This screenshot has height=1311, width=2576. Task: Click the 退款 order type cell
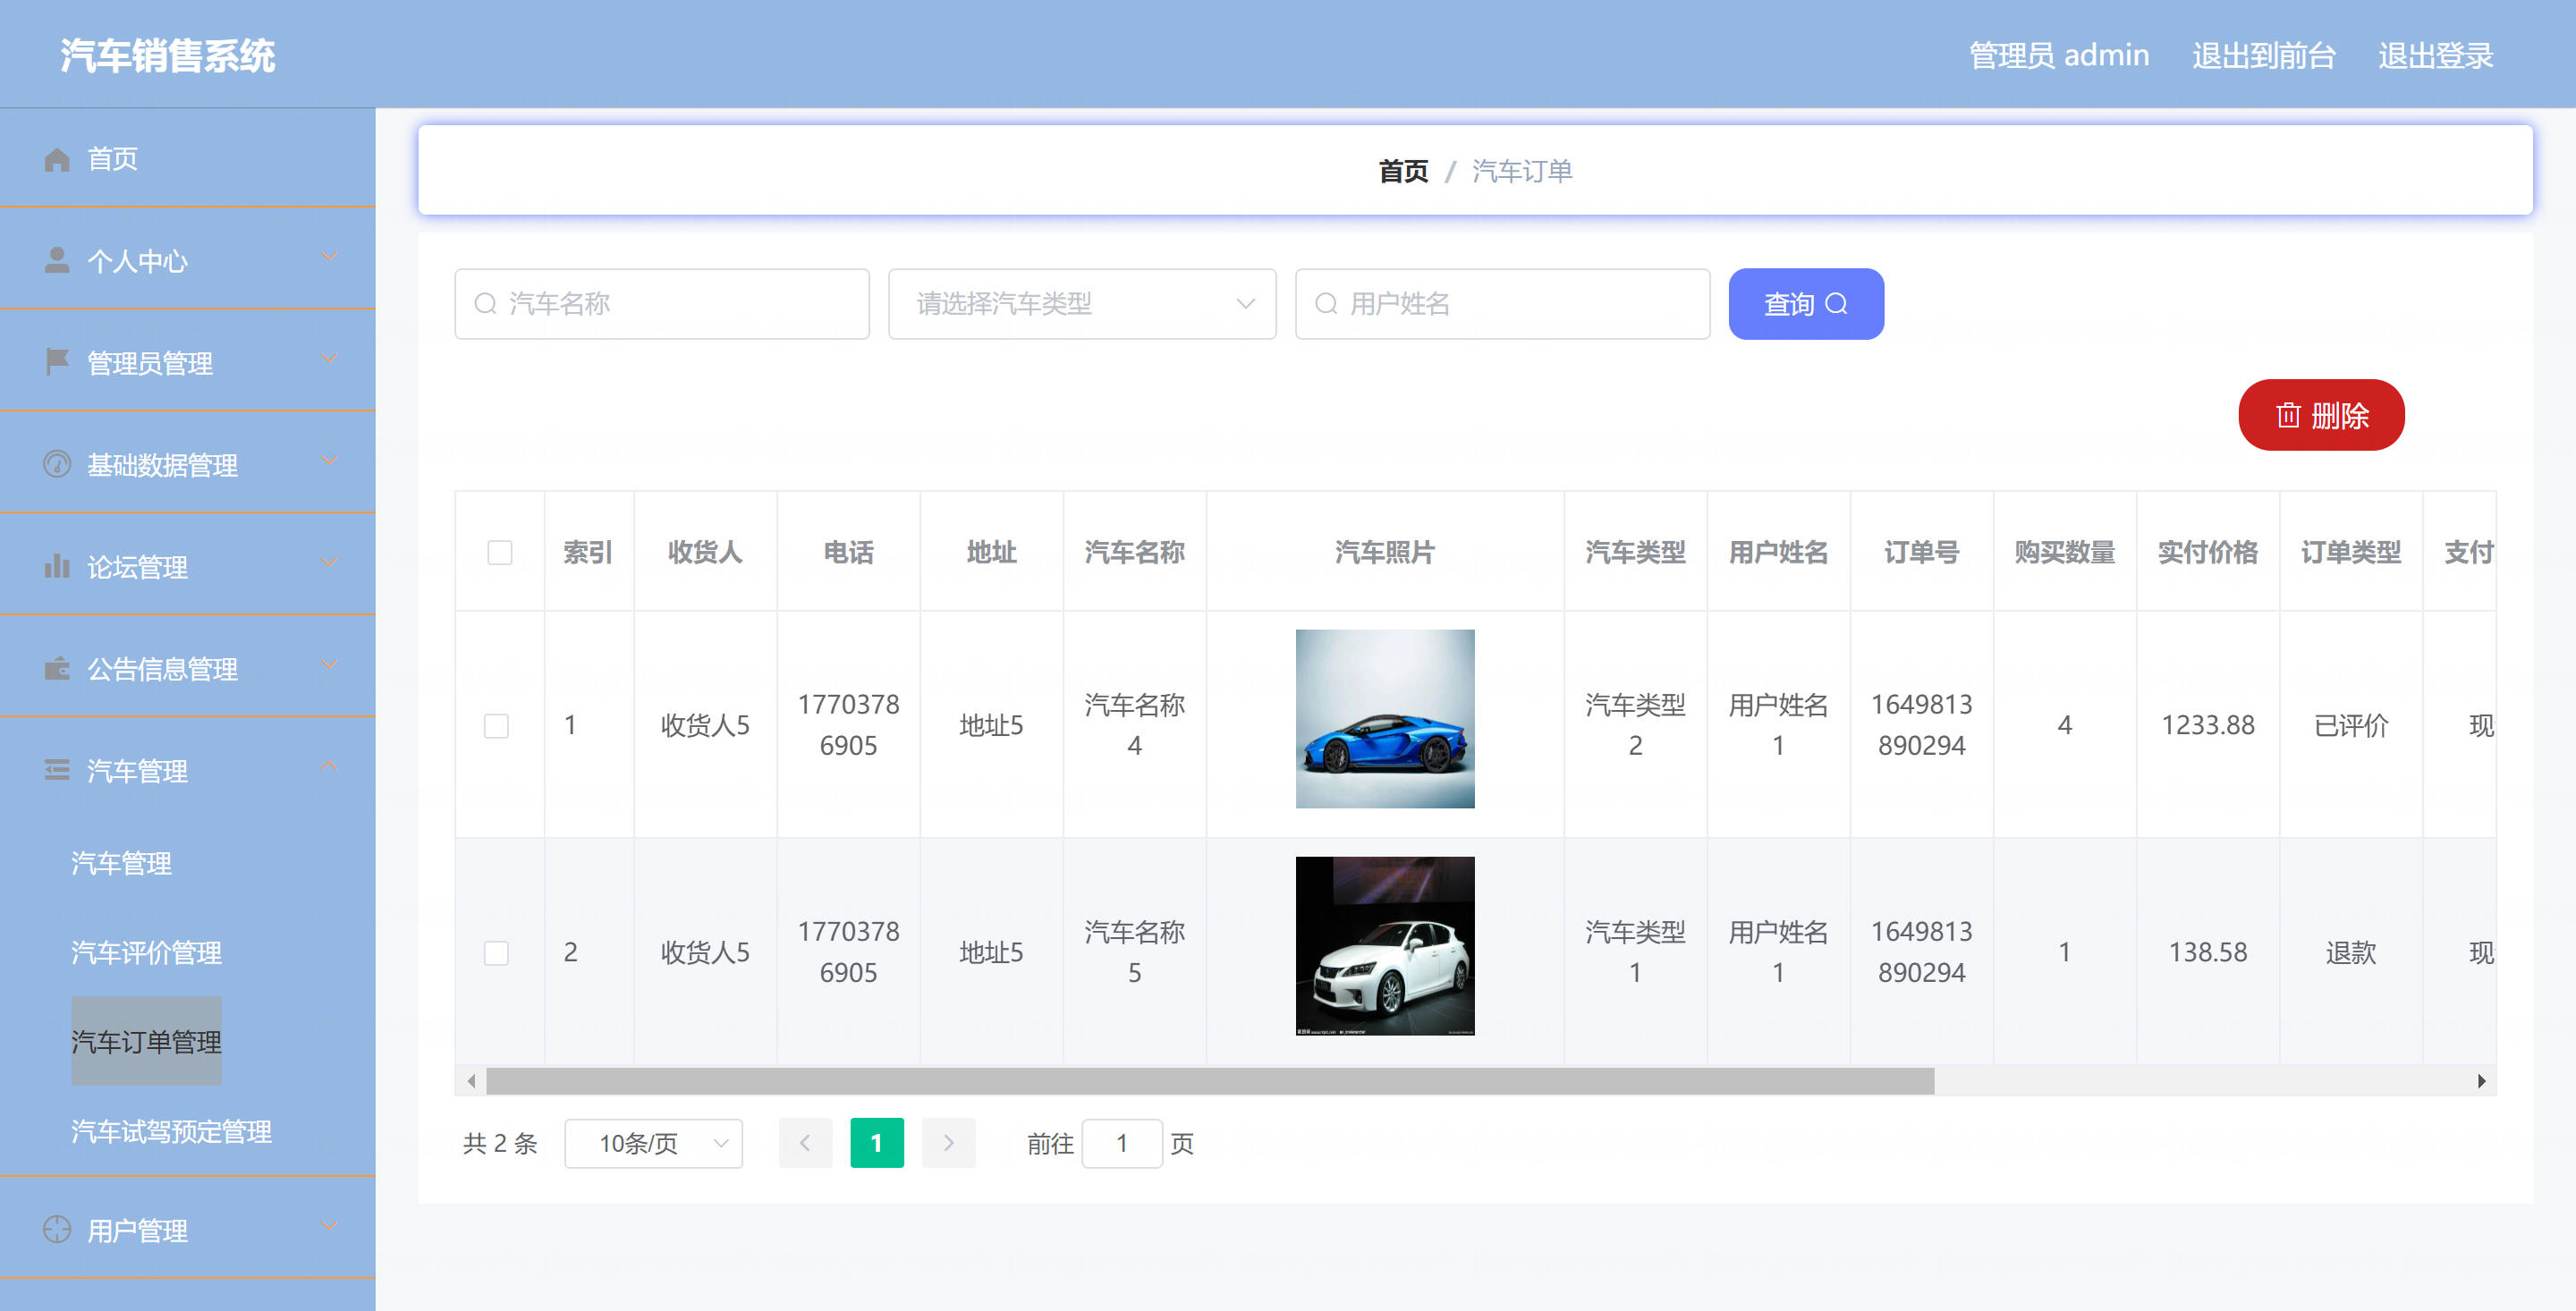tap(2350, 952)
